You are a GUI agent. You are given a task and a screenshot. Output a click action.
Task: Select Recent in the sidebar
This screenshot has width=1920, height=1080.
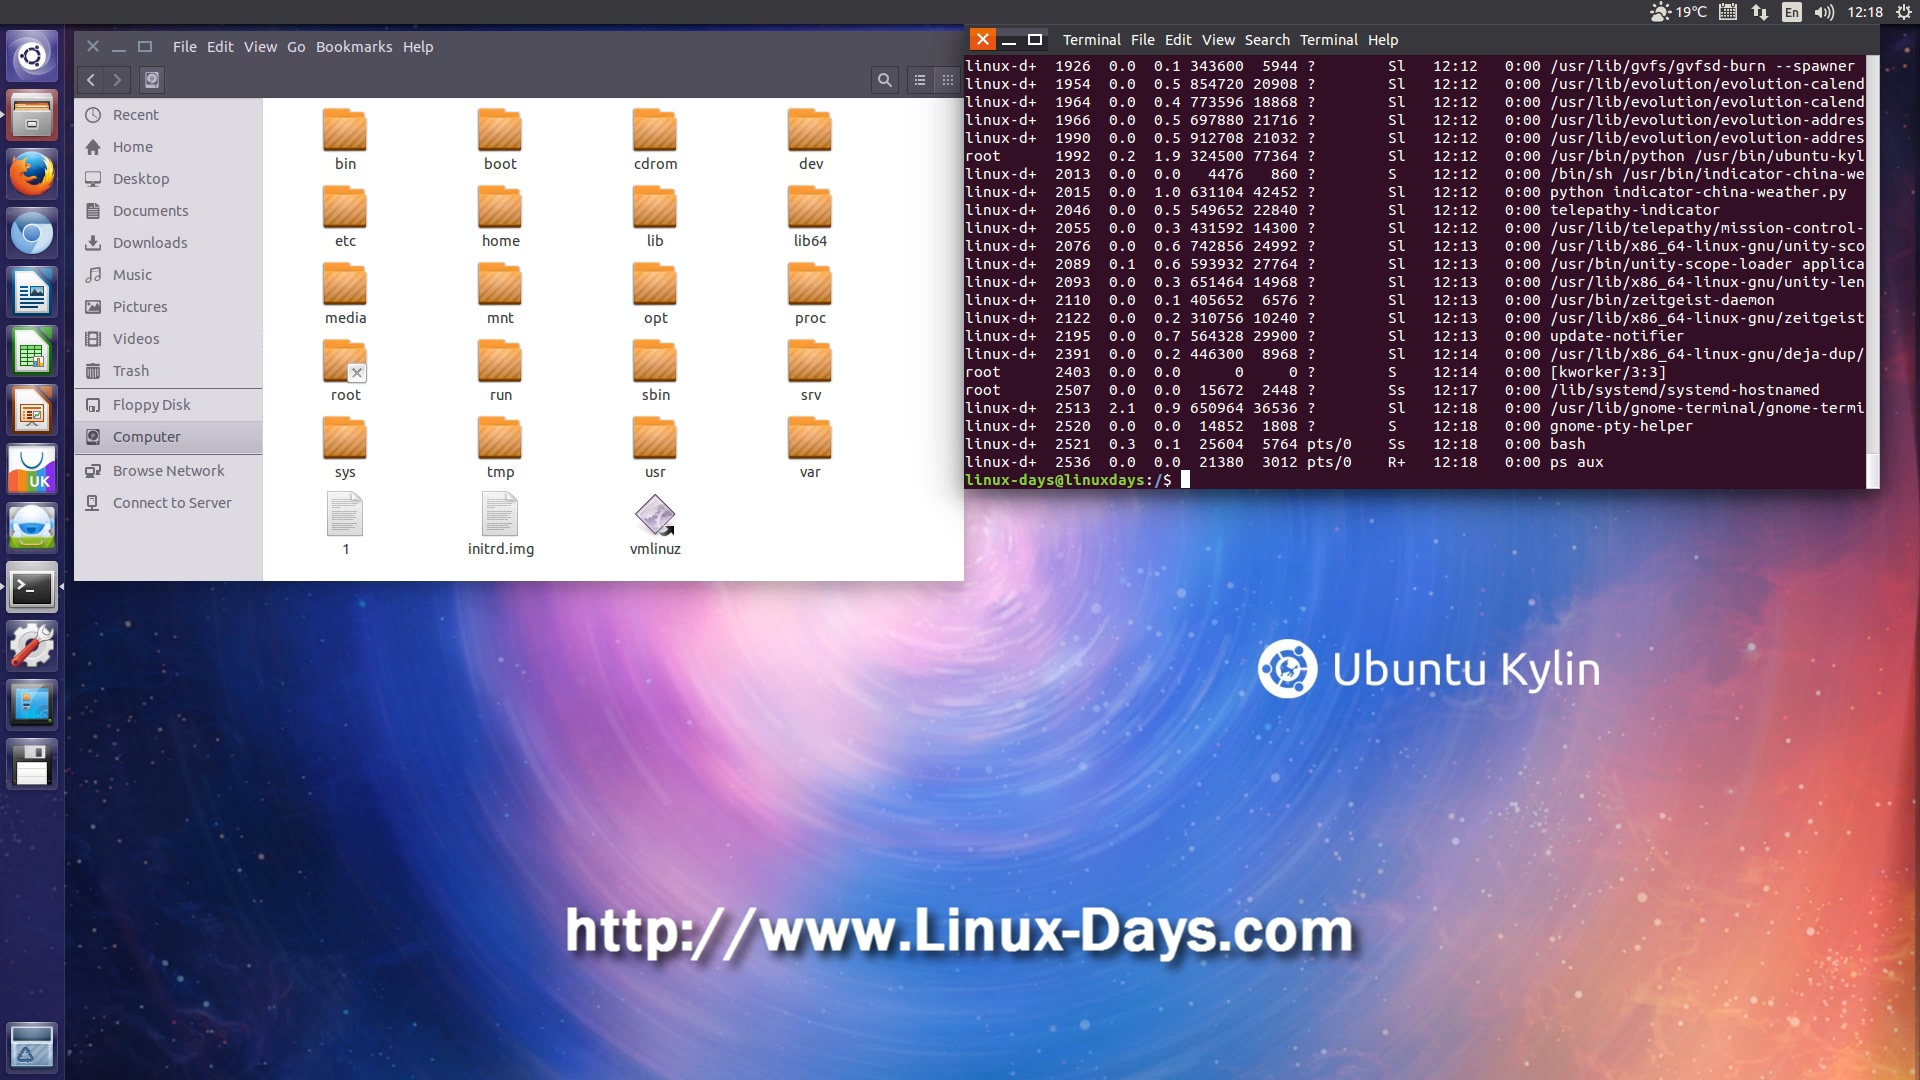(168, 115)
